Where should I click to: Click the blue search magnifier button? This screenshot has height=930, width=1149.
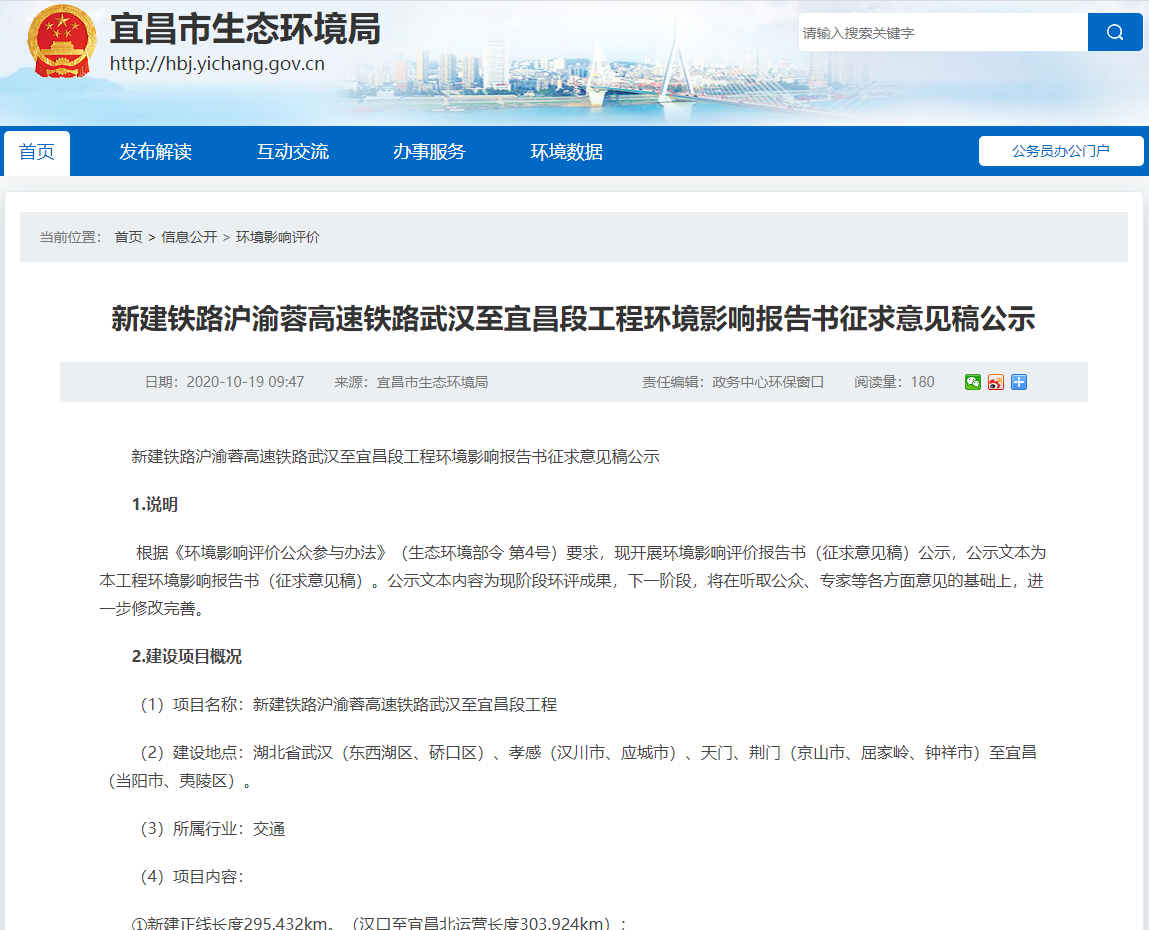(1115, 32)
